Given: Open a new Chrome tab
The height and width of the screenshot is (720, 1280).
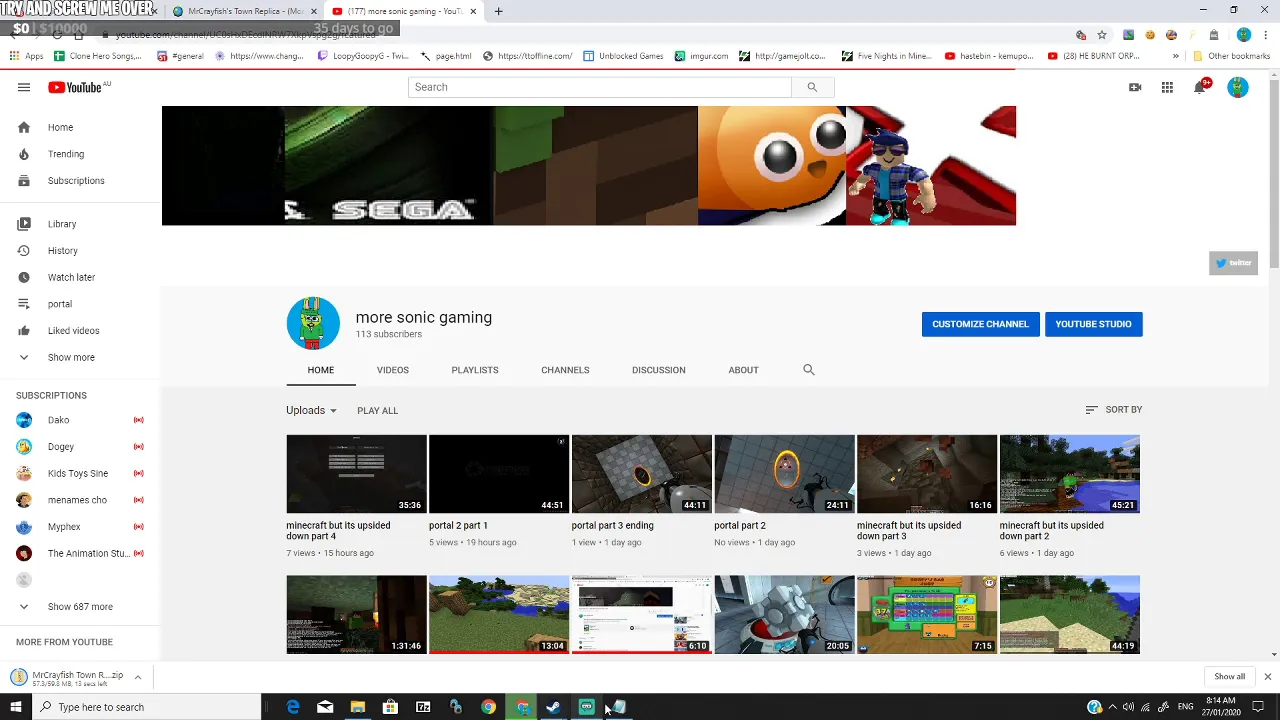Looking at the screenshot, I should point(498,11).
